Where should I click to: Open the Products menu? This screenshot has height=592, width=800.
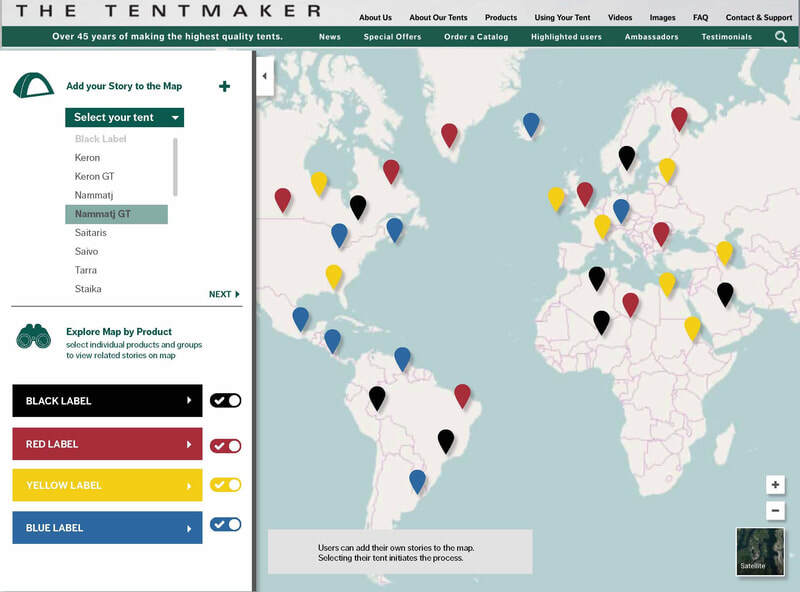(501, 17)
